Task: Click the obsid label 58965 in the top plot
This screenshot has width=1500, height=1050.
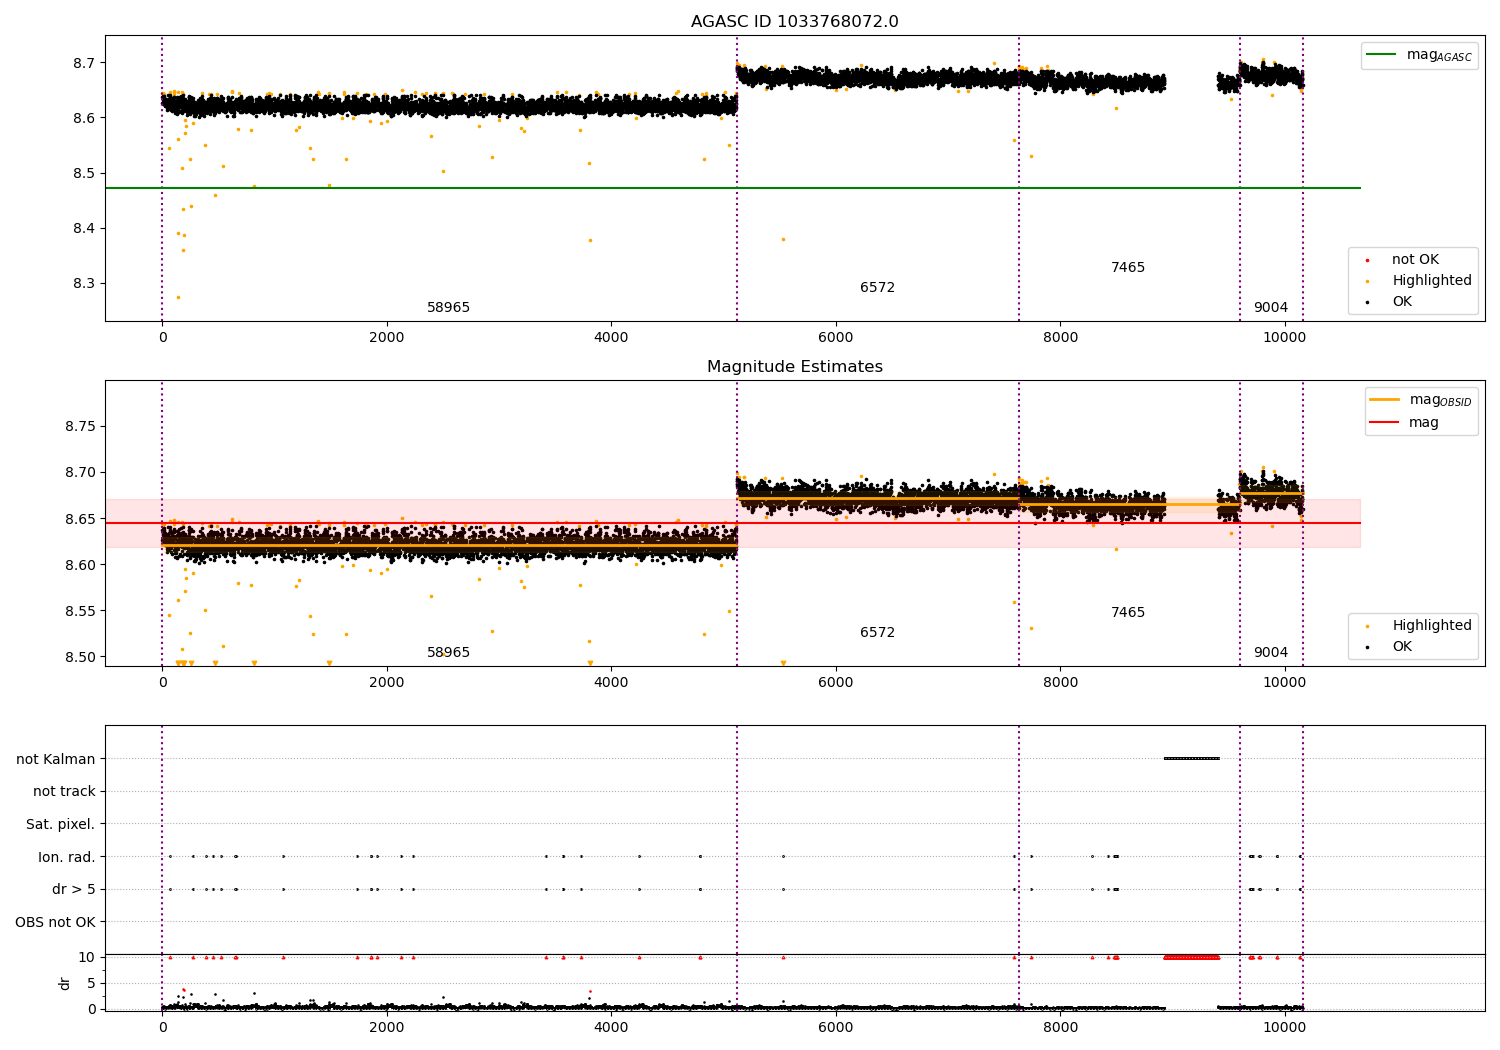Action: [448, 308]
